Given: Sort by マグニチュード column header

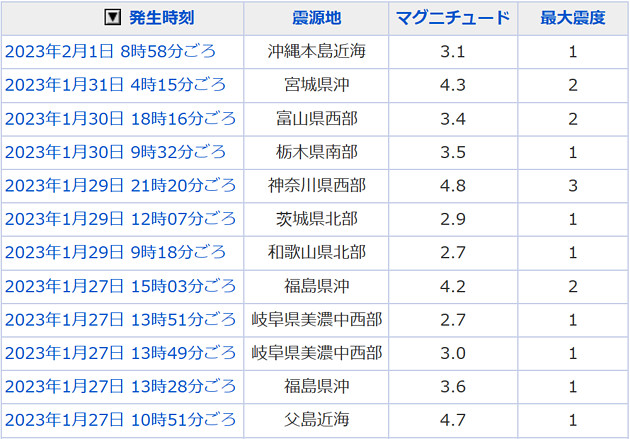Looking at the screenshot, I should point(452,18).
